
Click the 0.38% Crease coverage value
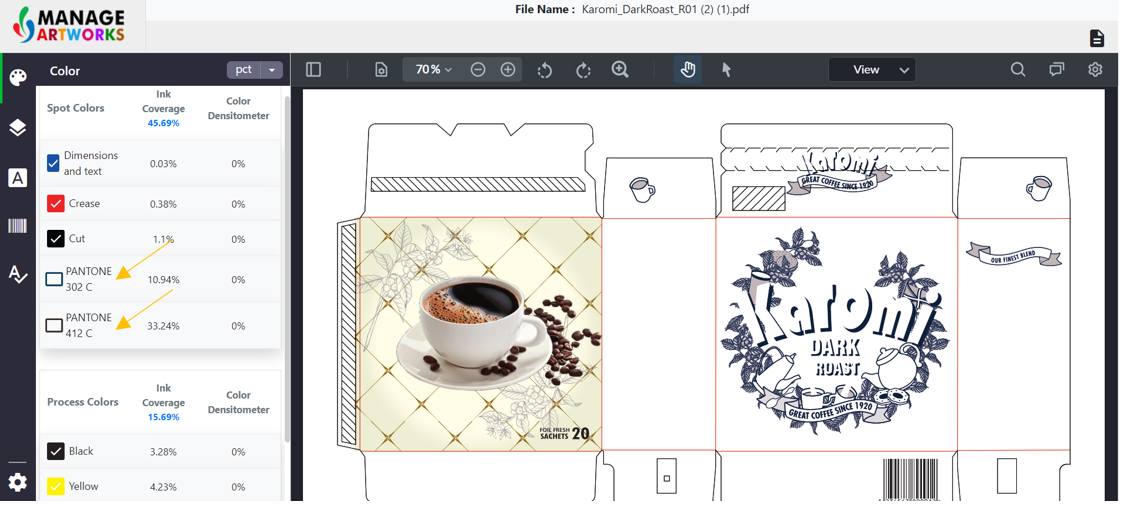point(163,204)
